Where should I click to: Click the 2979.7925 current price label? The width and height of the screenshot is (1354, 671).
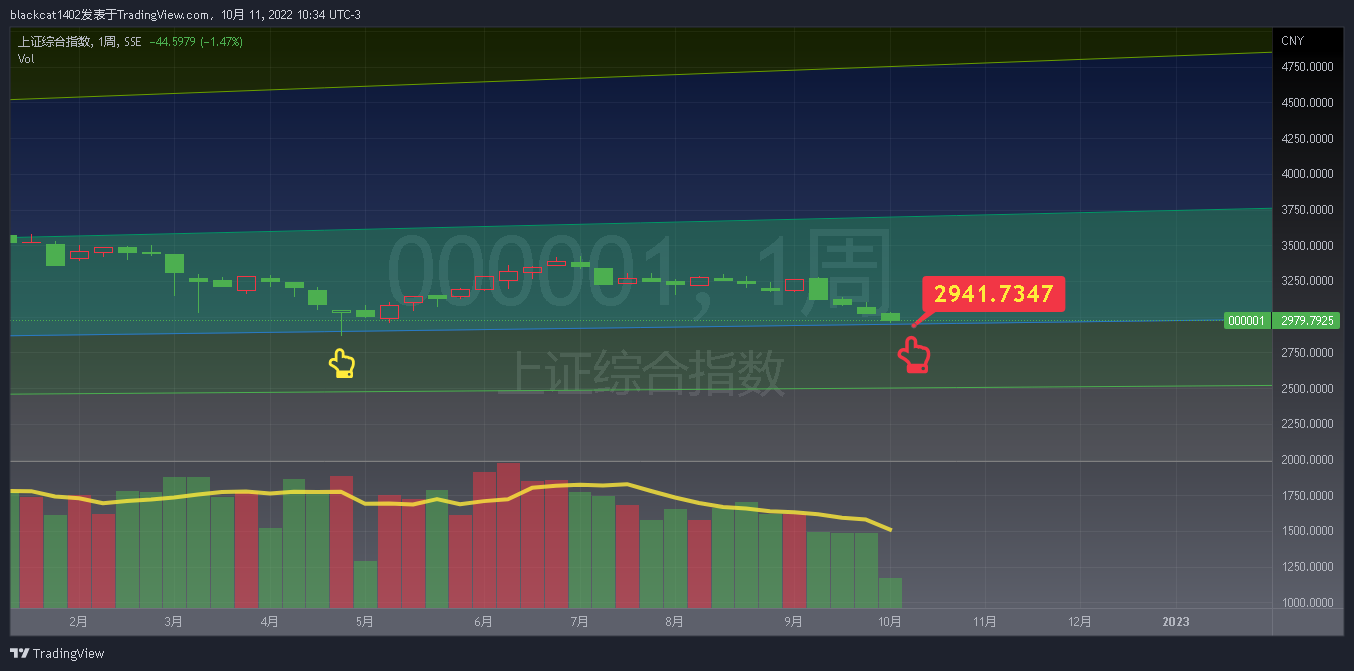(x=1309, y=321)
